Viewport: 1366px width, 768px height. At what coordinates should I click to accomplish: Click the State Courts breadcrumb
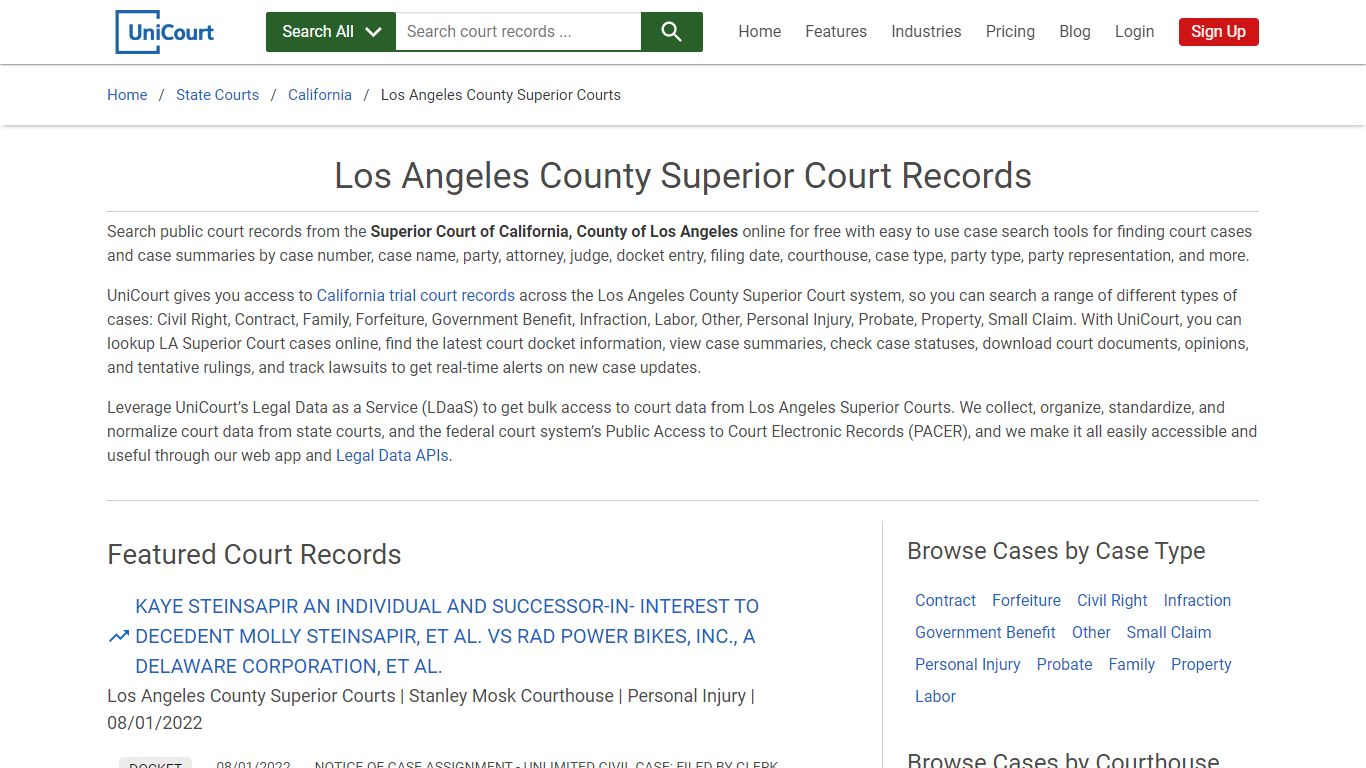click(x=217, y=95)
